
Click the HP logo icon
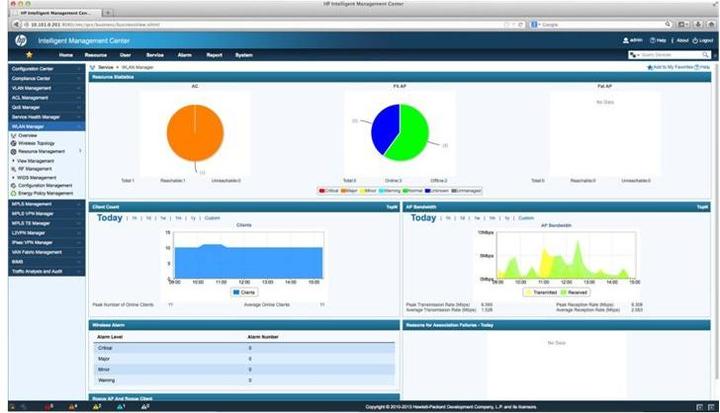(21, 40)
